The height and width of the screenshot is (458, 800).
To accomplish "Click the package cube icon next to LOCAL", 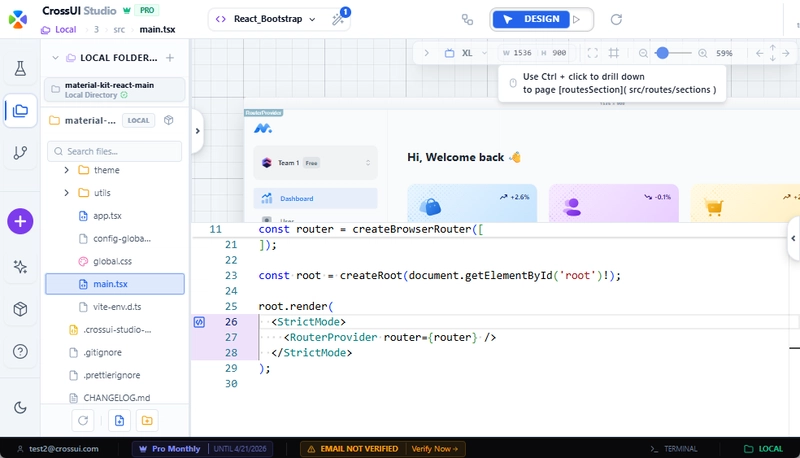I will [x=169, y=120].
